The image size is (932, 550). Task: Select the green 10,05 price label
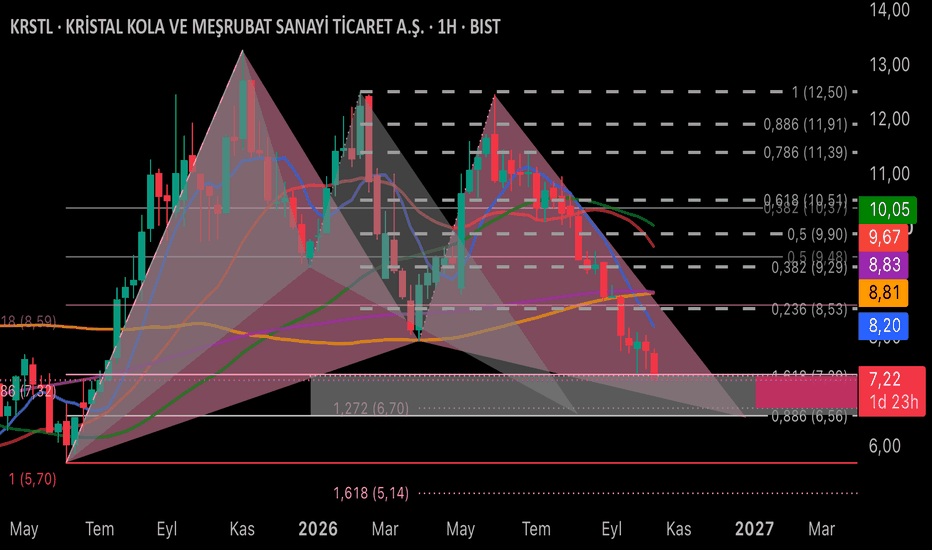coord(888,209)
